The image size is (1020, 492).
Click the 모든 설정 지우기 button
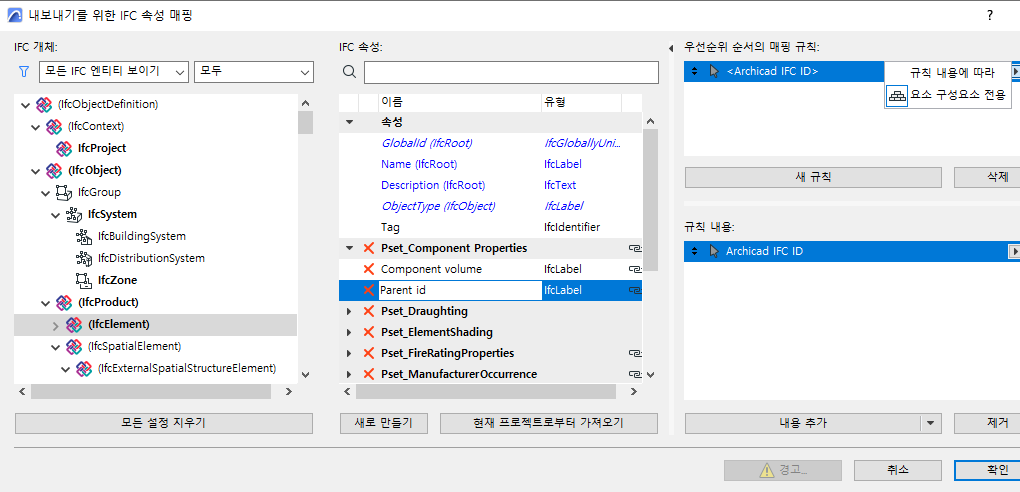[x=164, y=423]
